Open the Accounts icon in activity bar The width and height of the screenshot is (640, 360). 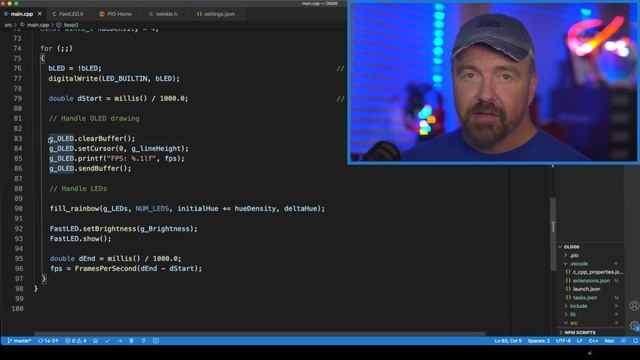point(634,306)
